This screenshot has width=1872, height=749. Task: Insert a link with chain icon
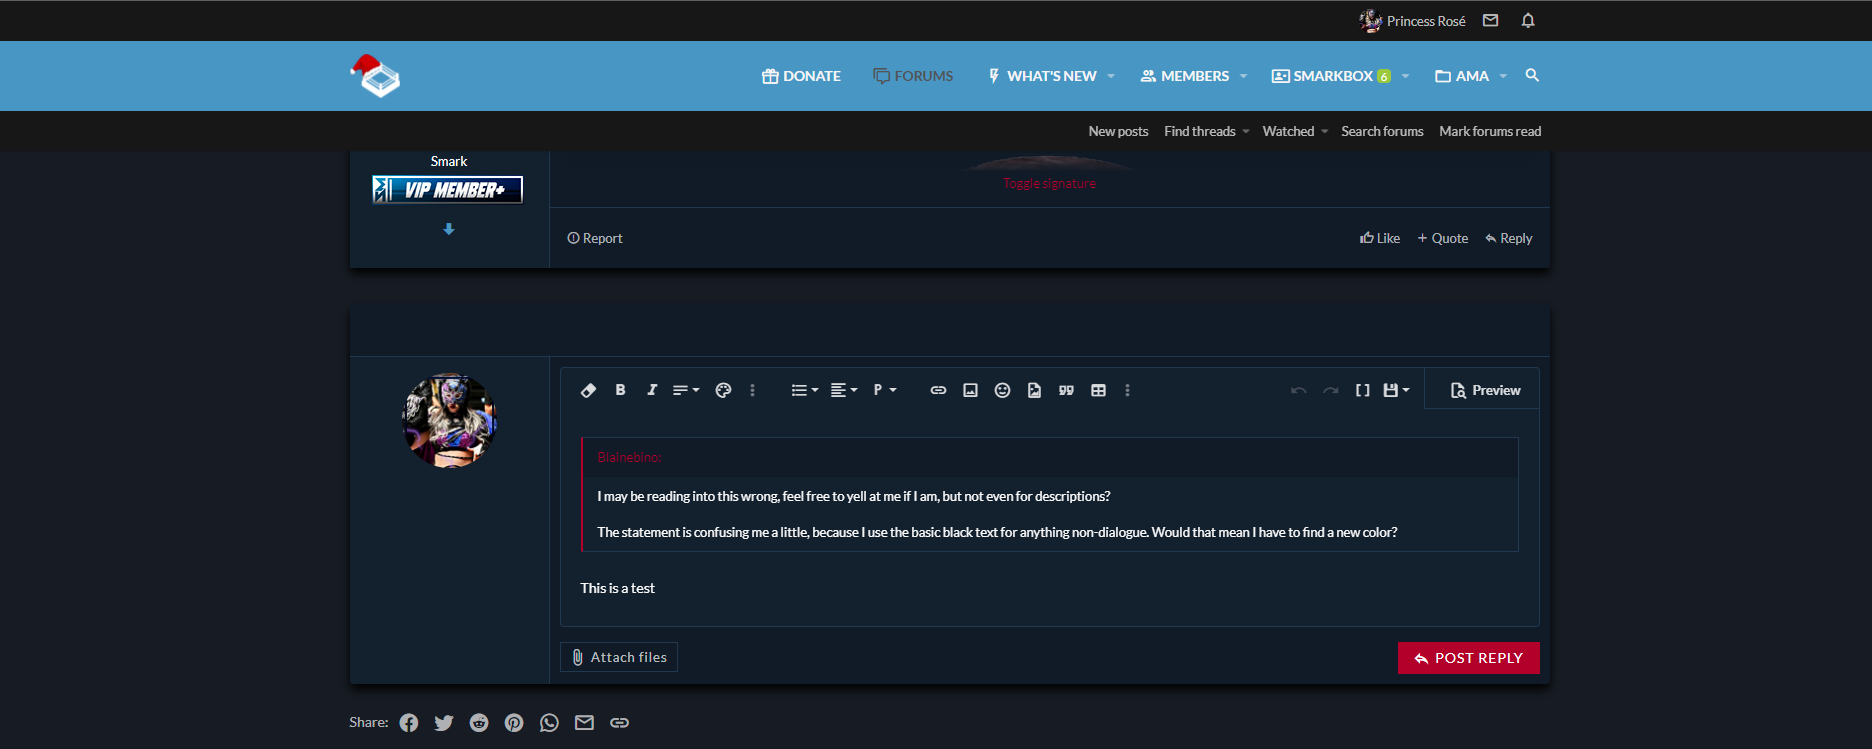[x=938, y=390]
